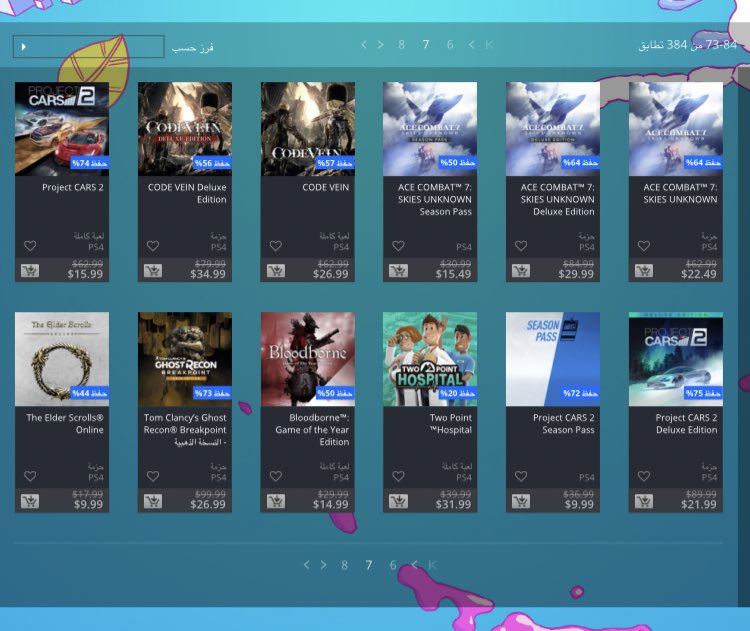The image size is (750, 631).
Task: Add The Elder Scrolls Online to cart
Action: click(30, 501)
